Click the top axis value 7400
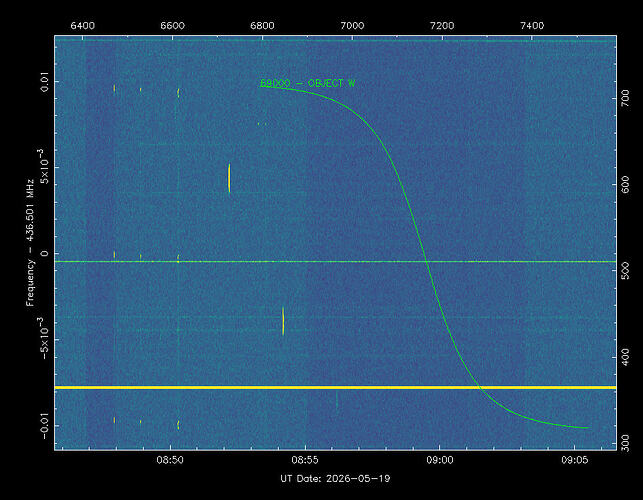The height and width of the screenshot is (500, 643). click(x=532, y=26)
